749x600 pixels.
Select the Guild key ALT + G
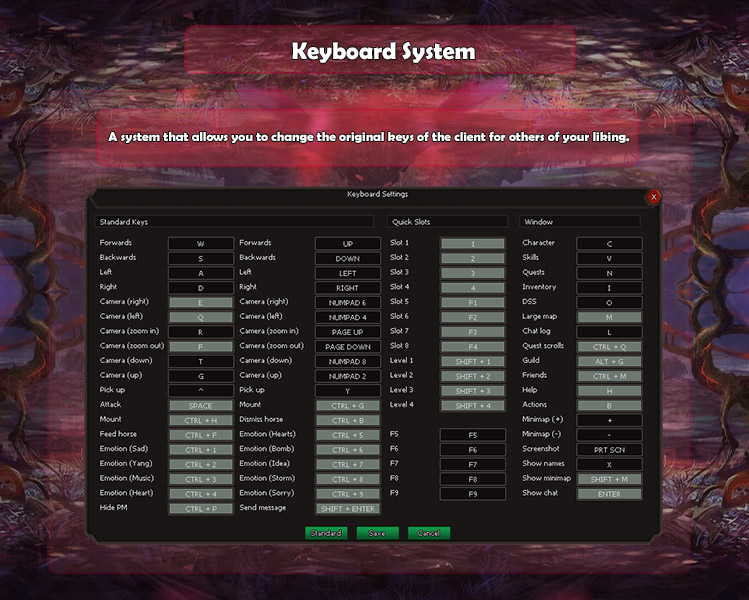coord(609,362)
